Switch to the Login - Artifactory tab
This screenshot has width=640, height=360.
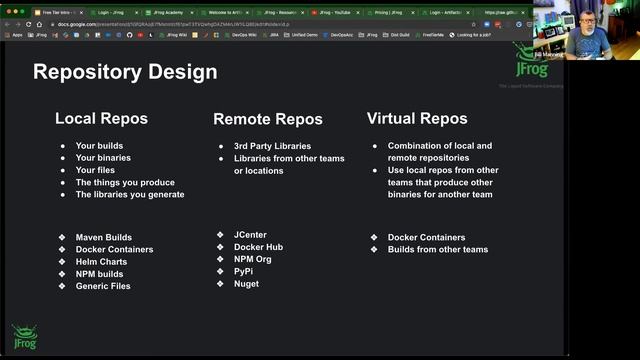[445, 13]
